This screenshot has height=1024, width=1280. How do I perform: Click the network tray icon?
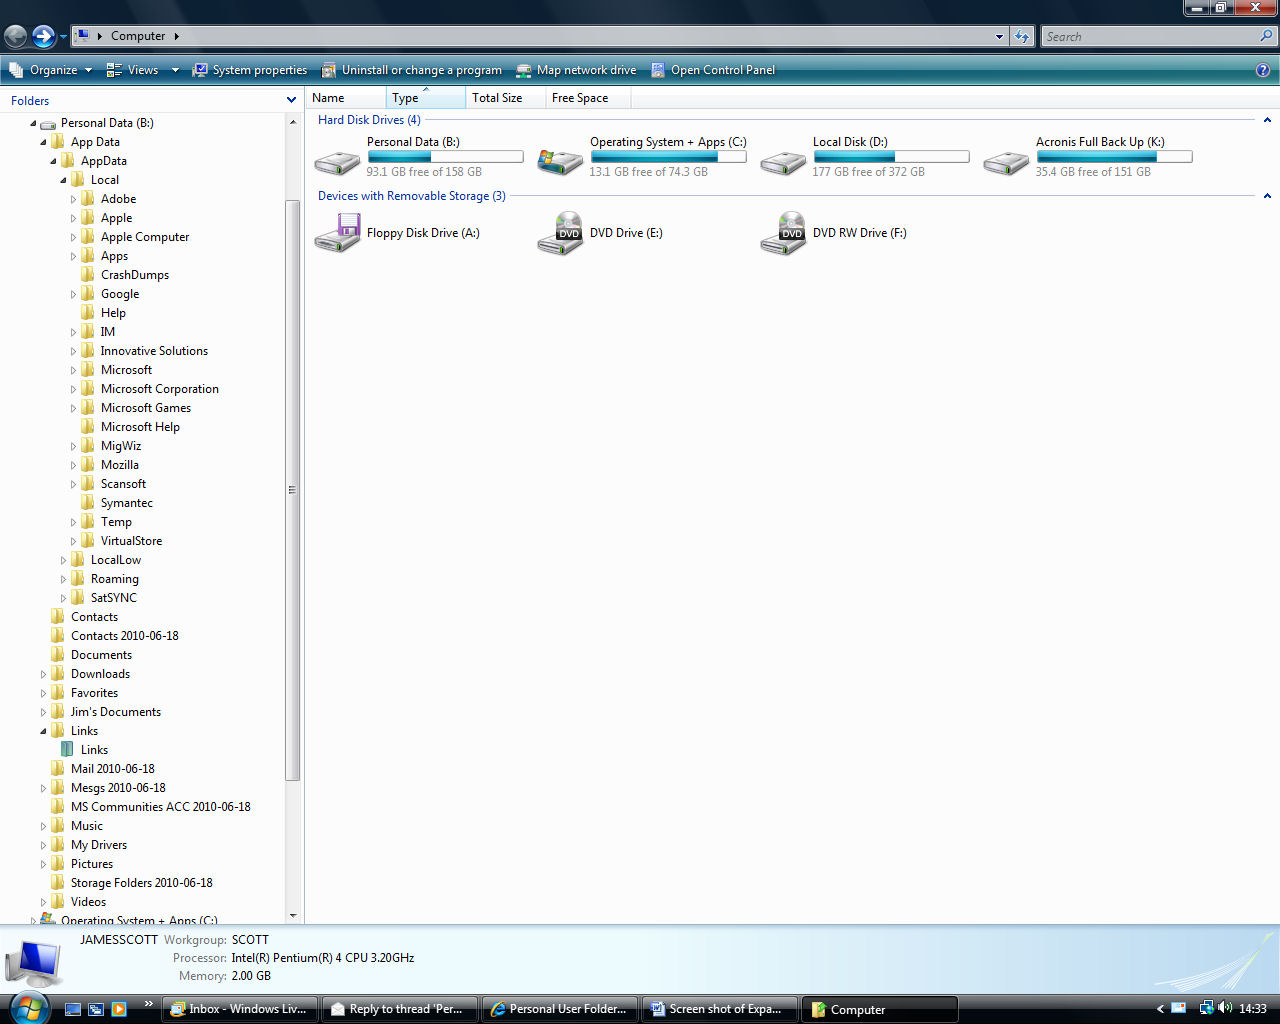click(1206, 1008)
